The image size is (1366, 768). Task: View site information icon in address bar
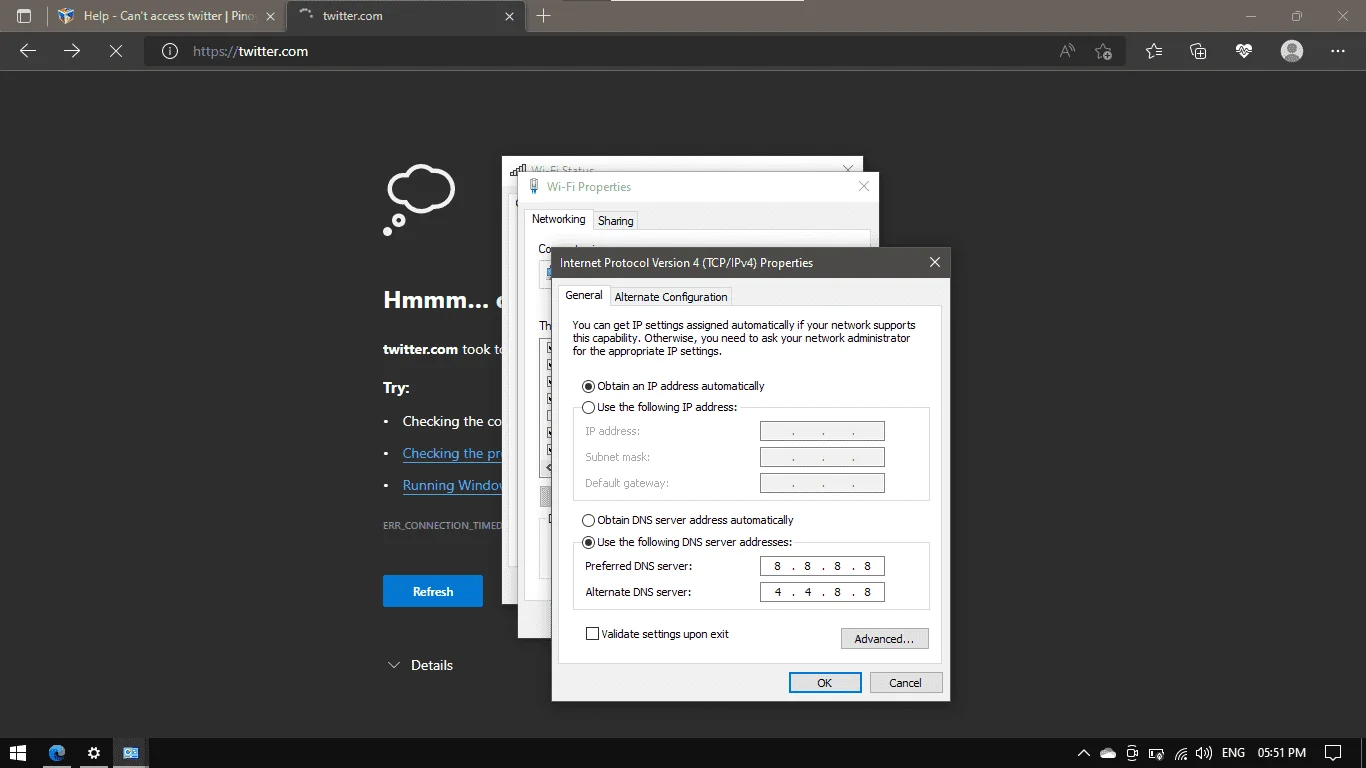(170, 51)
